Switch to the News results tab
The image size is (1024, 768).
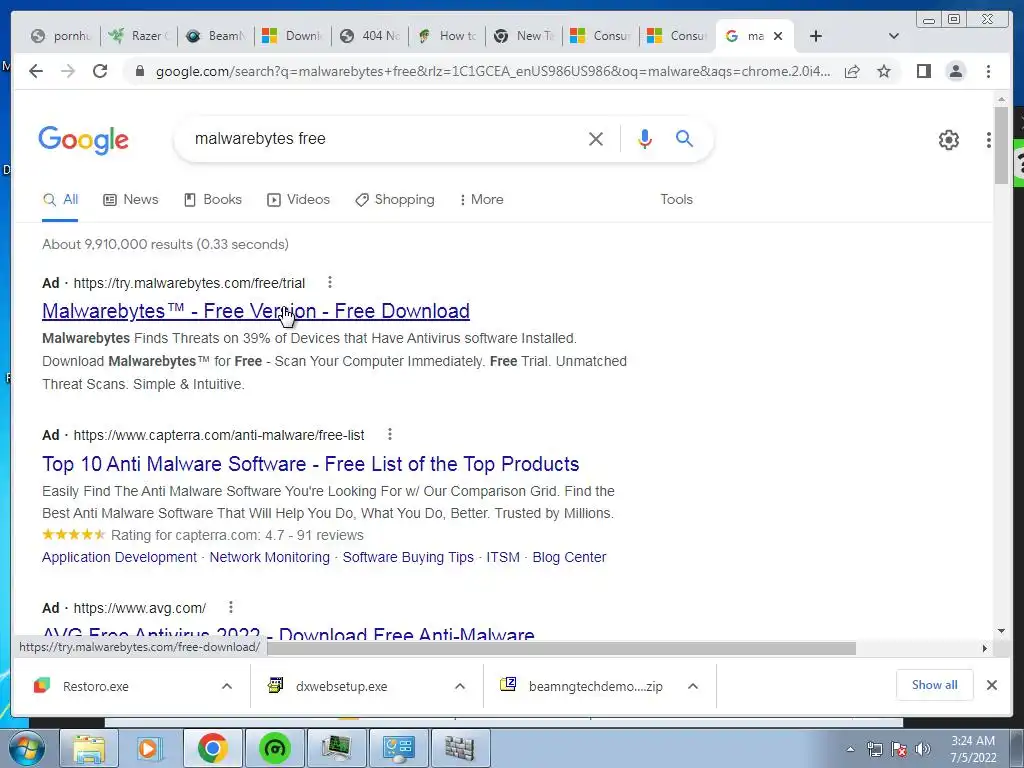(131, 199)
